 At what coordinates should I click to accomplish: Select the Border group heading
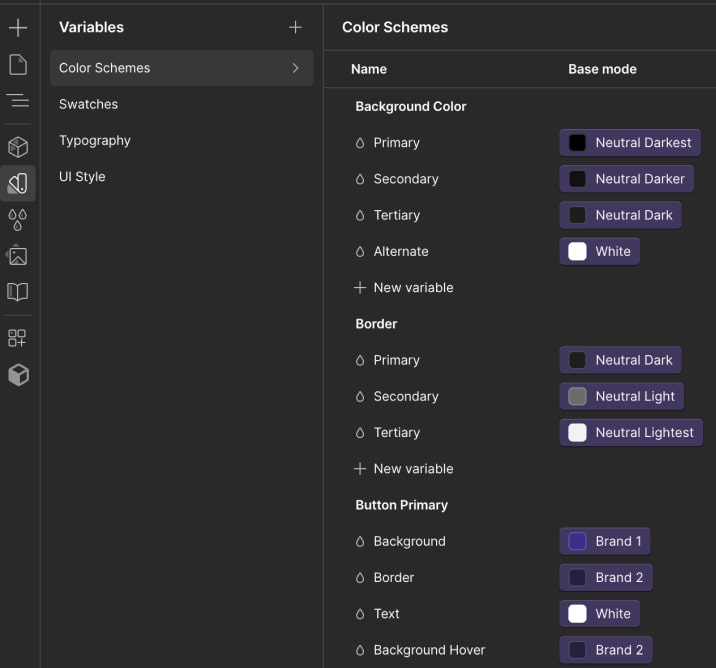pos(376,324)
